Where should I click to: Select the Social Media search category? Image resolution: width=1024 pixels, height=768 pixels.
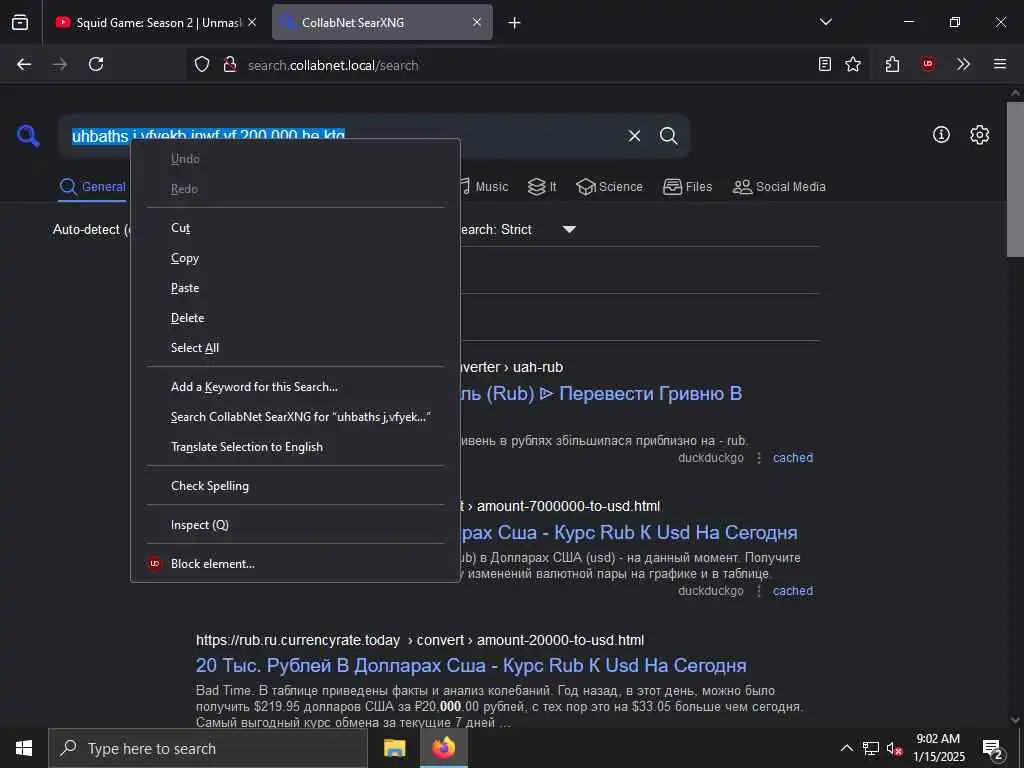pos(779,187)
